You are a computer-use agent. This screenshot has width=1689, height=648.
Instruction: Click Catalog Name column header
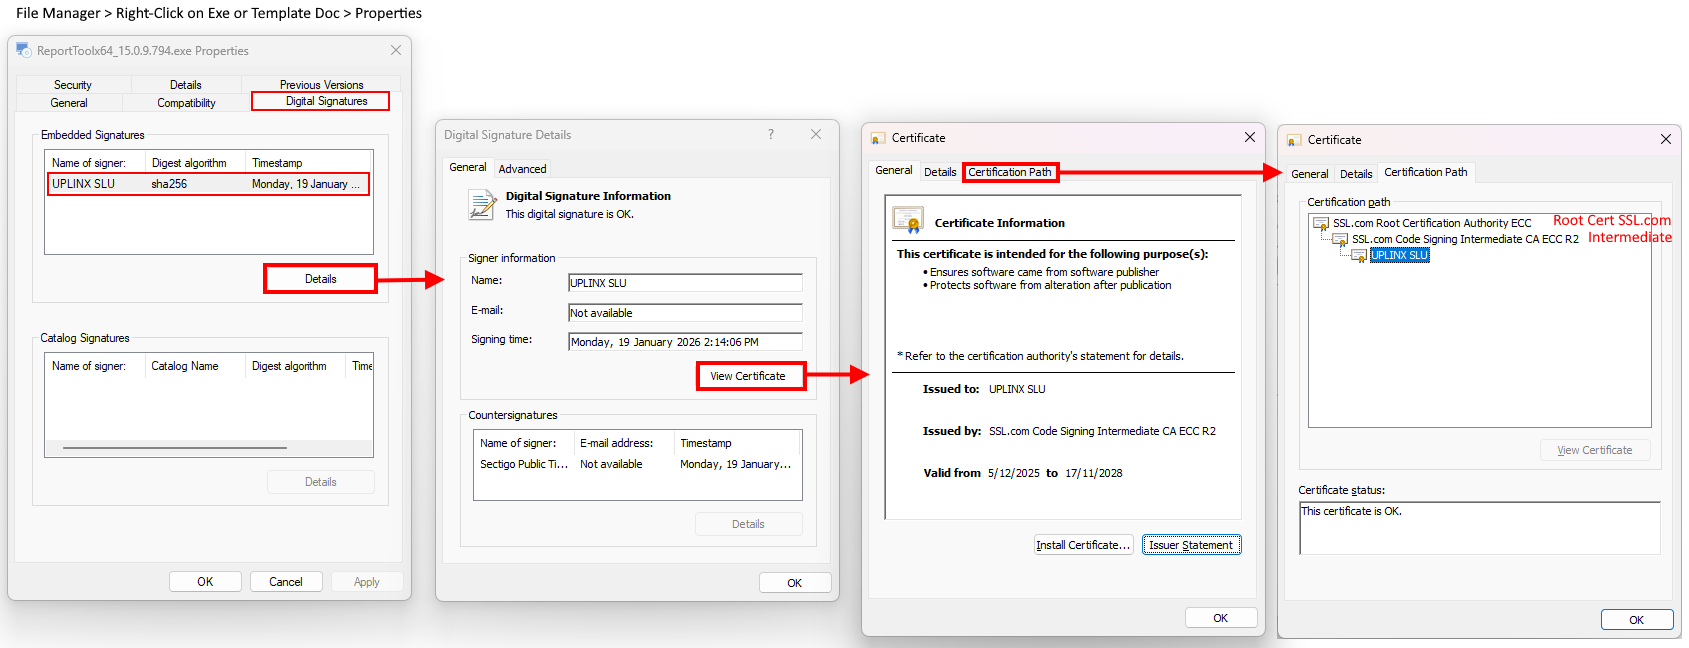click(195, 366)
